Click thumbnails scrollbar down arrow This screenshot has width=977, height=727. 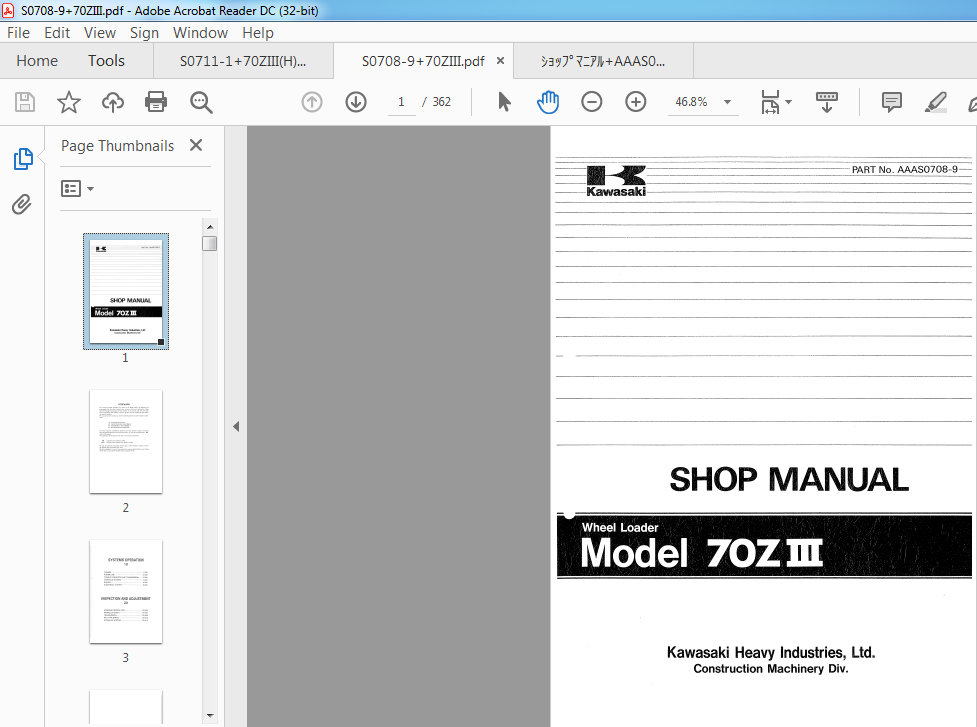click(210, 716)
